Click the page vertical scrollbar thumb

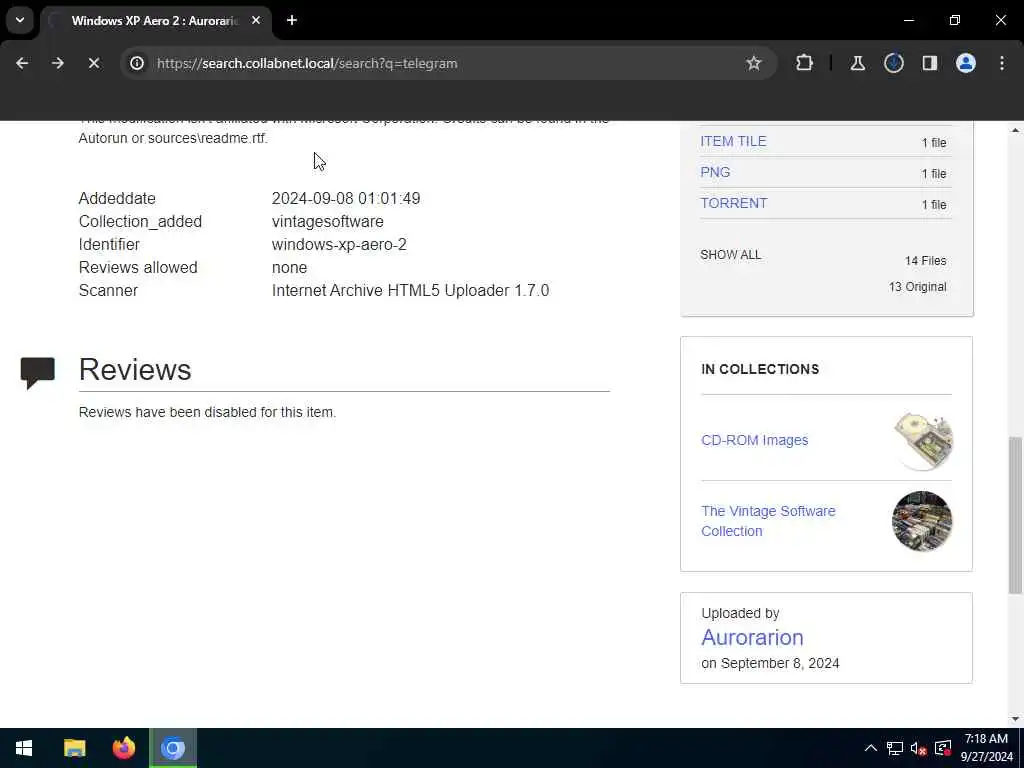pos(1015,515)
